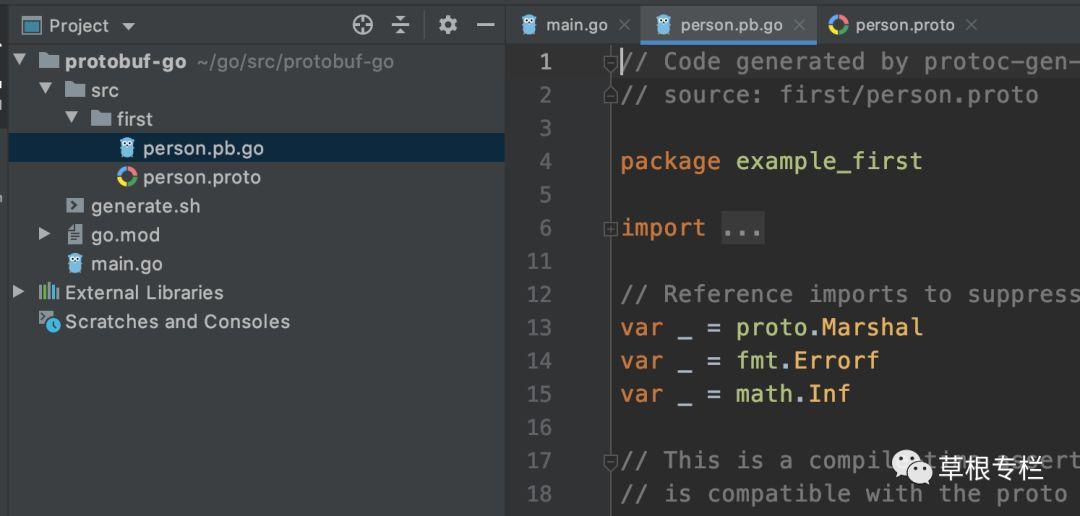Click the proto file icon beside tree person.proto
This screenshot has width=1080, height=516.
click(127, 177)
